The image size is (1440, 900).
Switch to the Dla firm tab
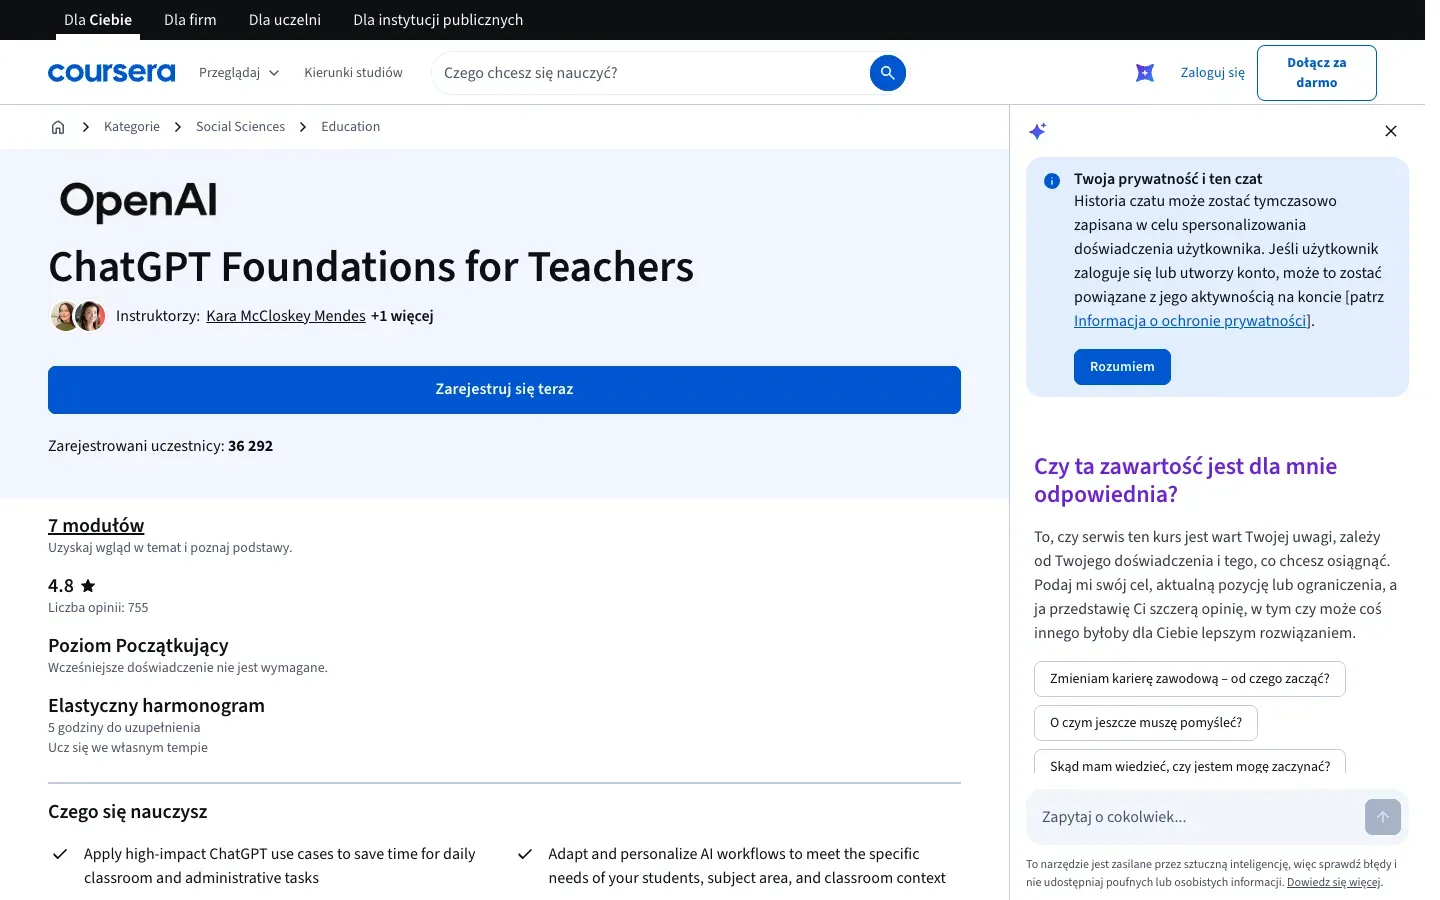(190, 20)
